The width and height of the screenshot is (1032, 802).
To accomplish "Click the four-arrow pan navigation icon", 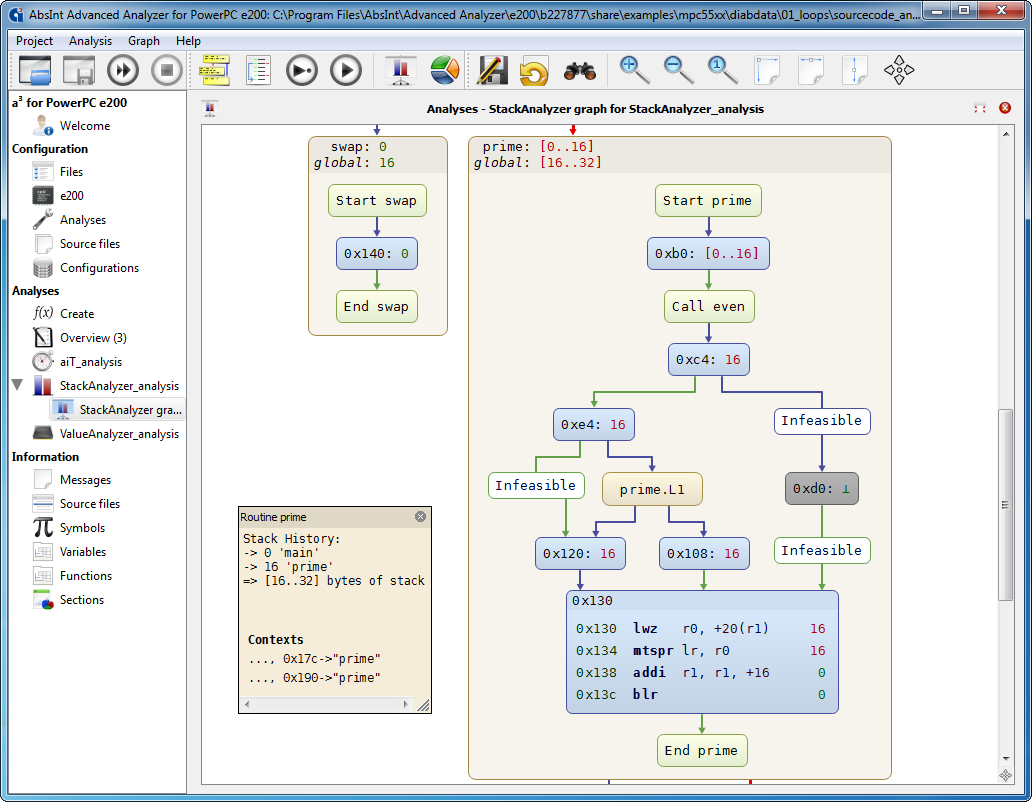I will coord(899,70).
